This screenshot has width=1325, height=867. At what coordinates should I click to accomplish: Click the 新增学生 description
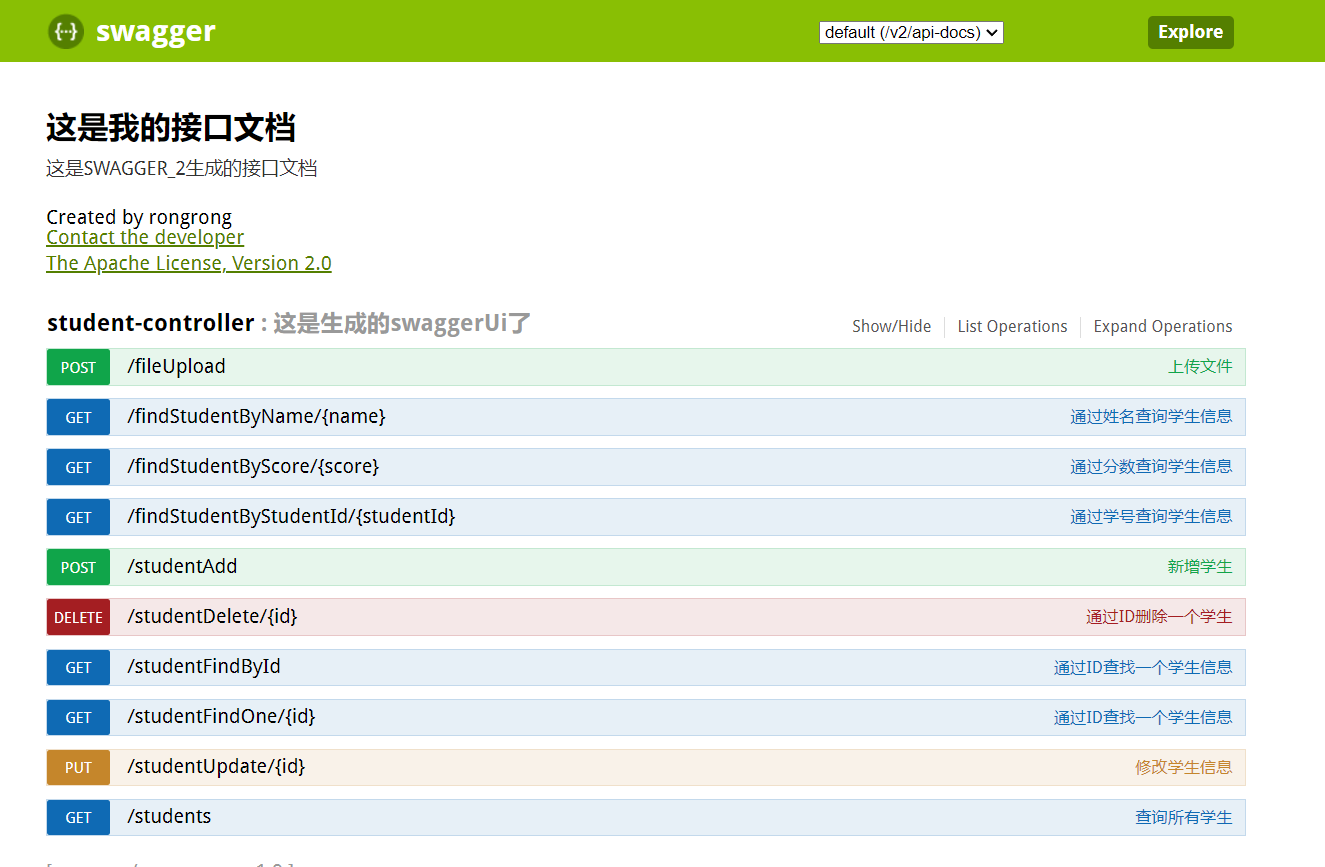(x=1200, y=566)
